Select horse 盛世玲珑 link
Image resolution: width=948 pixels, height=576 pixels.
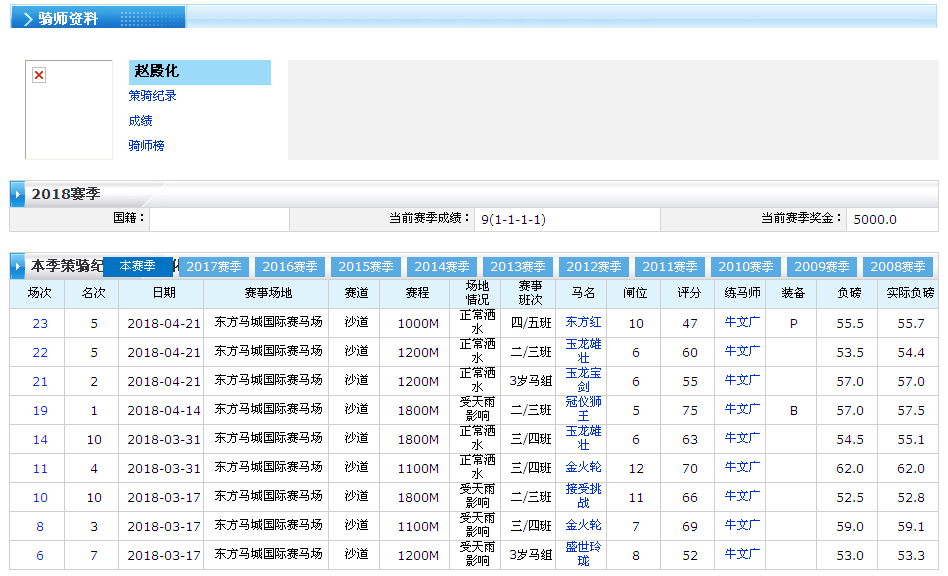pos(583,554)
